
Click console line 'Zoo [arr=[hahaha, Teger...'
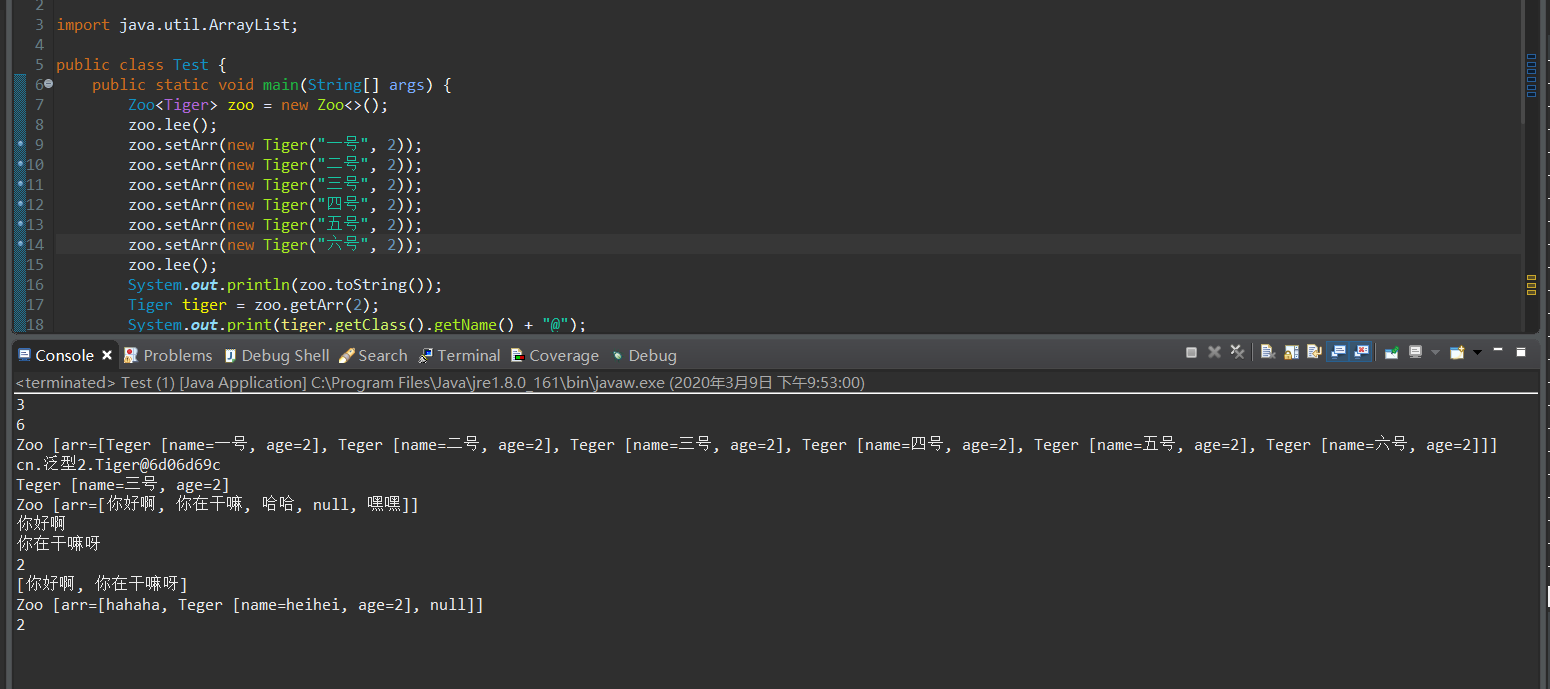point(250,605)
